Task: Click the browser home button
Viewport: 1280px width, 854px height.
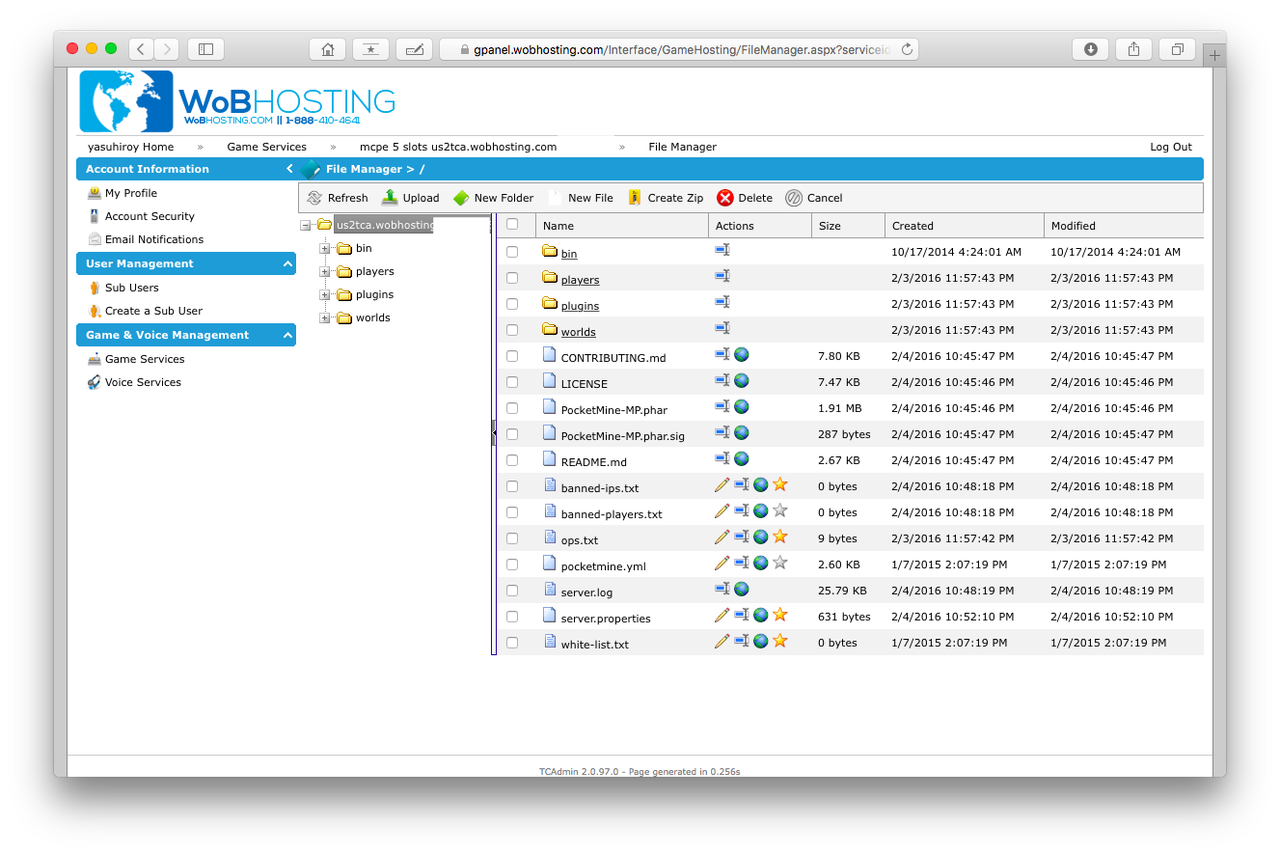Action: pos(327,49)
